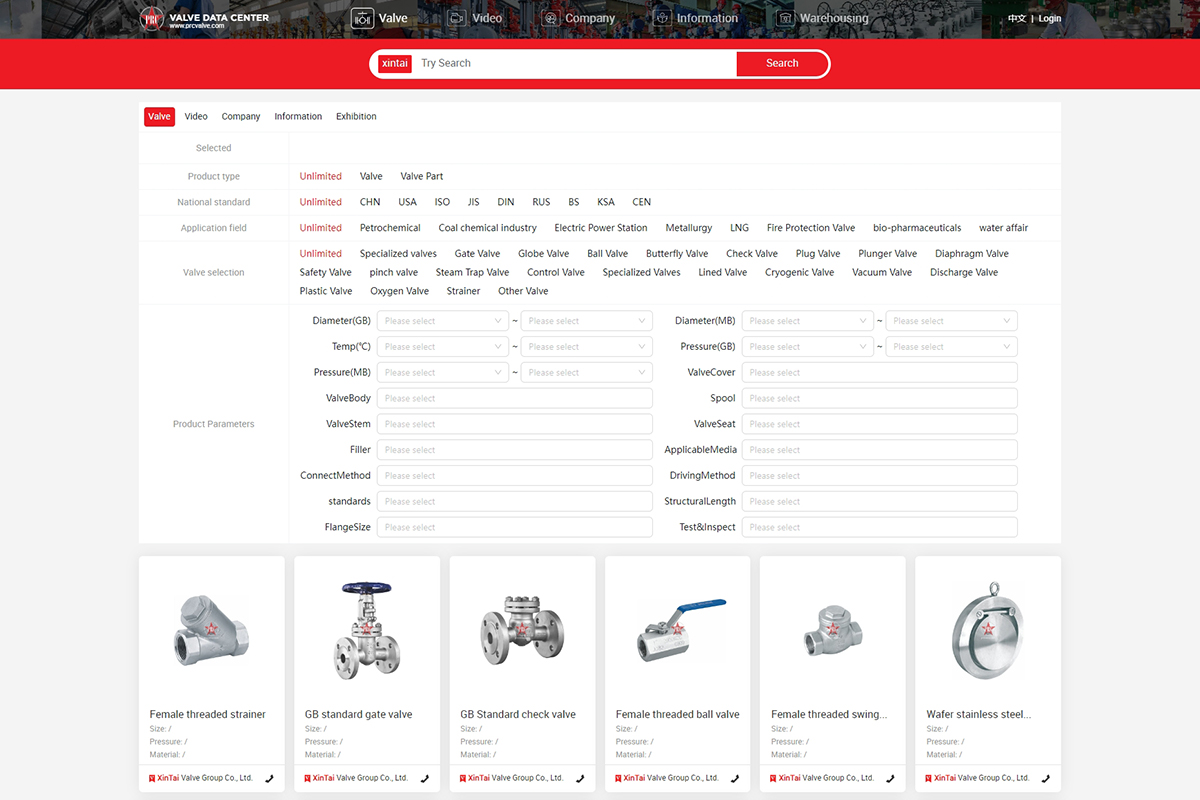Switch to the Exhibition tab
This screenshot has width=1200, height=800.
pos(356,117)
